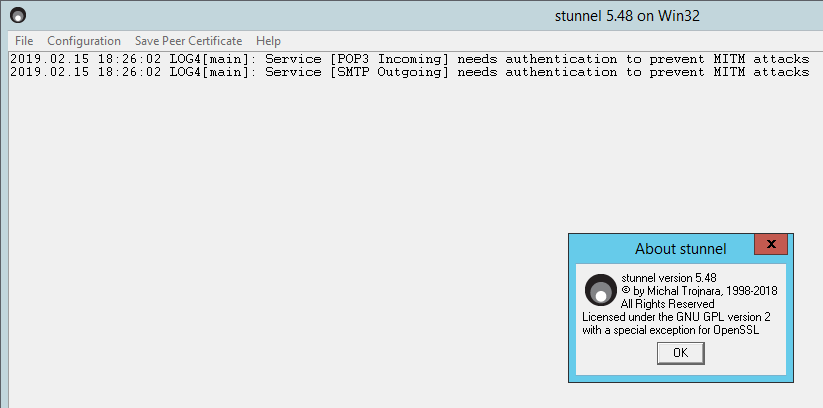Open the File menu
The height and width of the screenshot is (408, 823).
click(24, 41)
